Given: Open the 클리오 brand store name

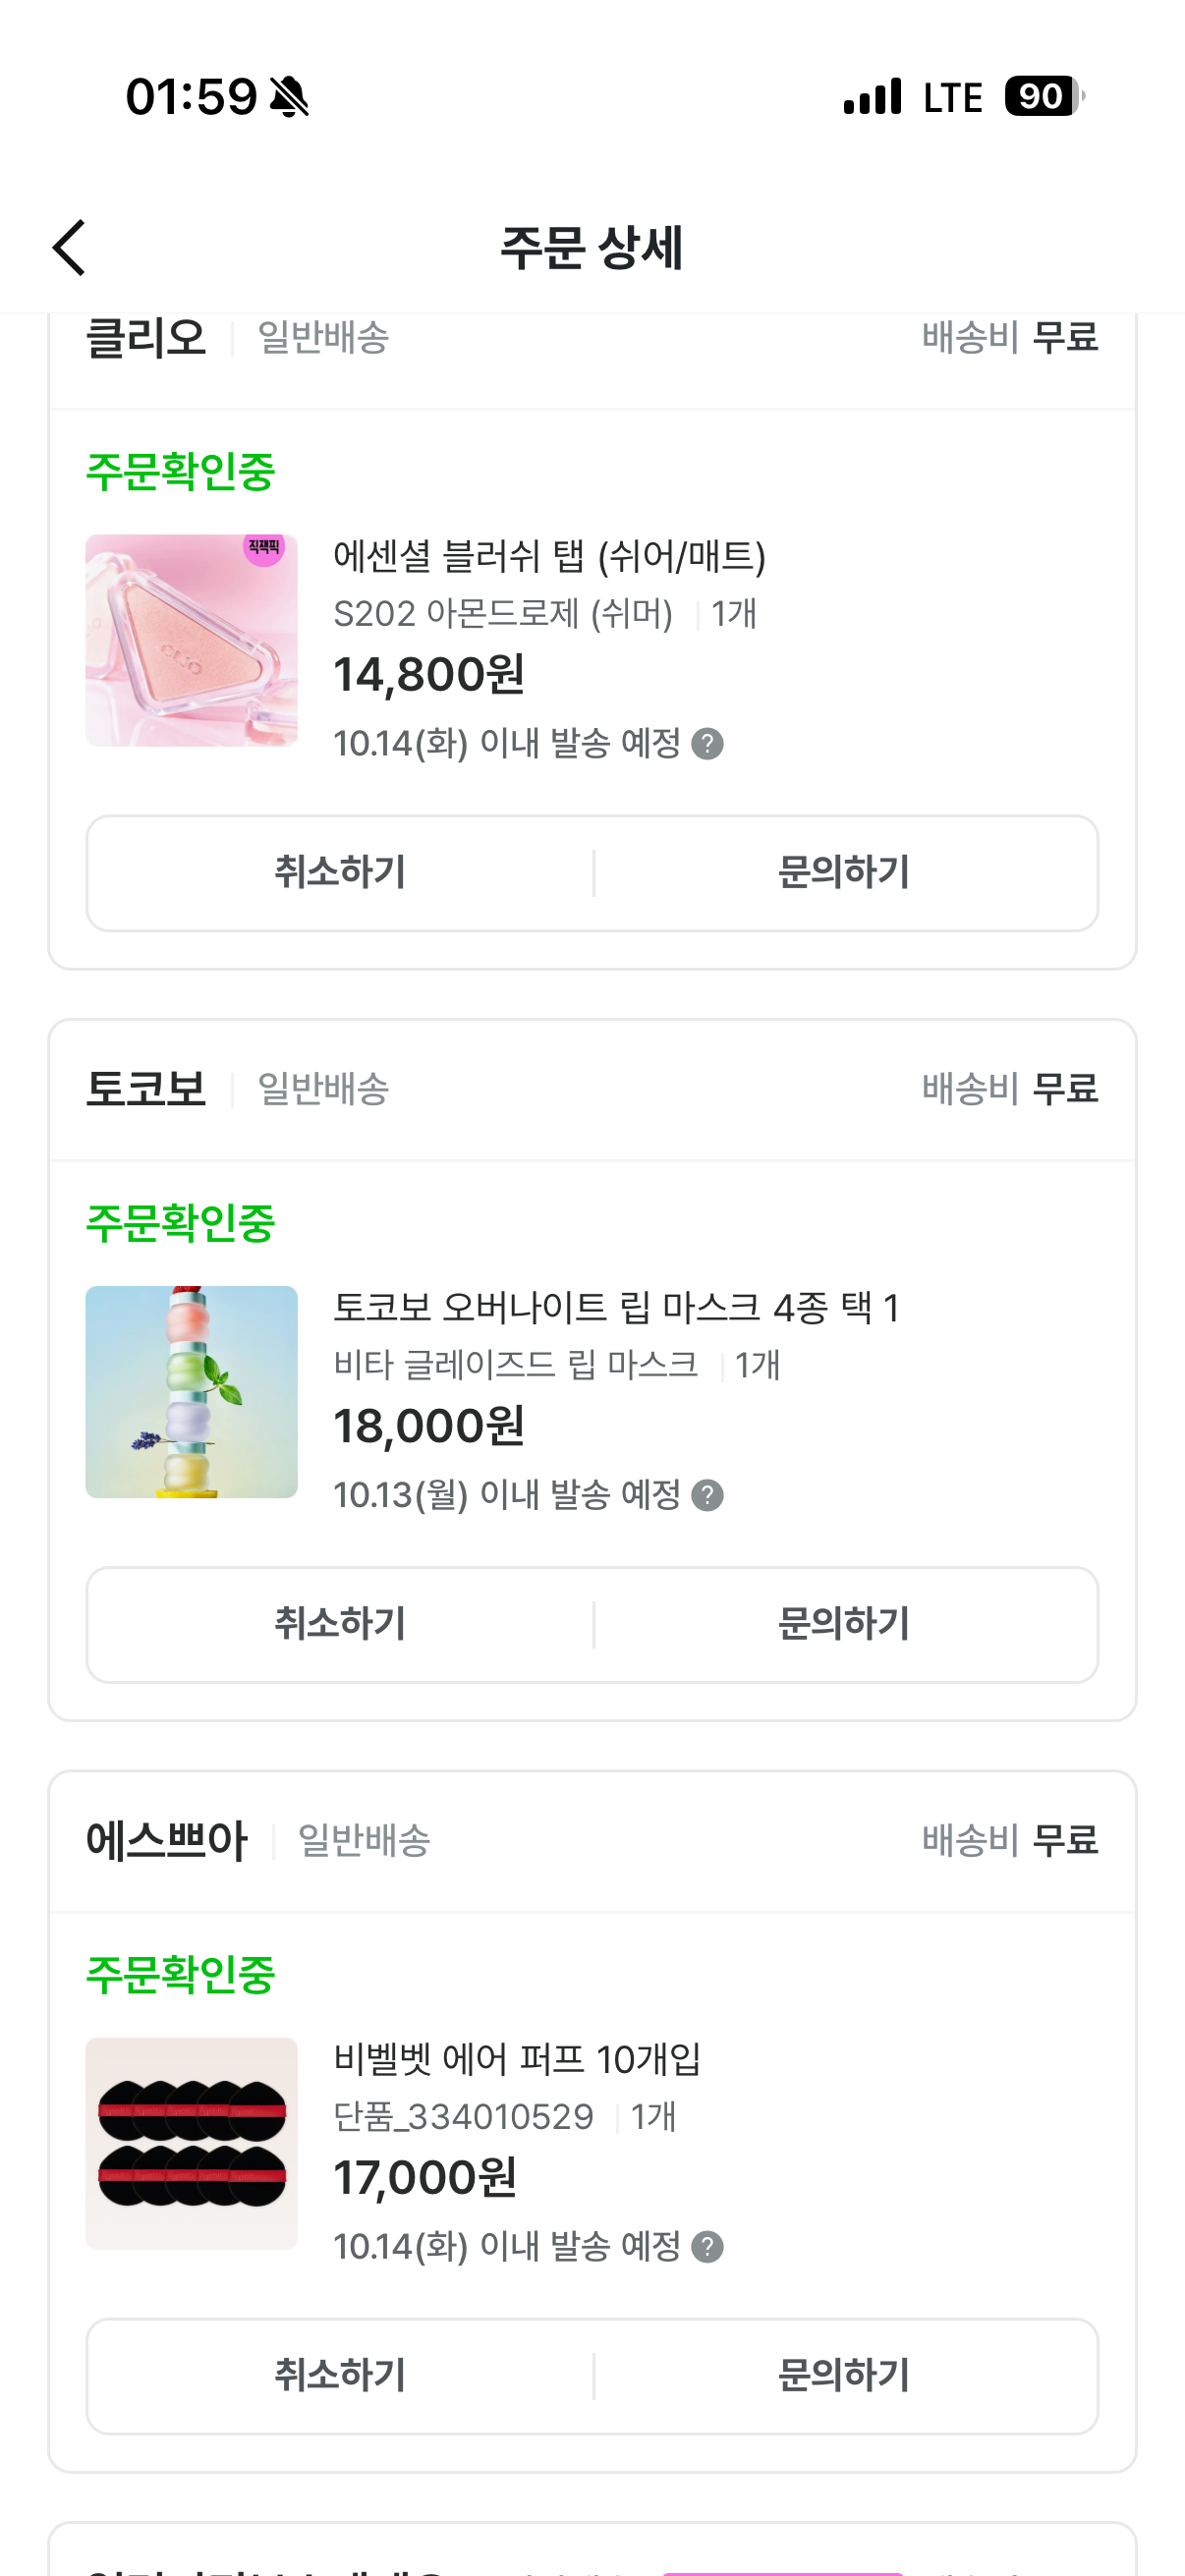Looking at the screenshot, I should coord(146,338).
